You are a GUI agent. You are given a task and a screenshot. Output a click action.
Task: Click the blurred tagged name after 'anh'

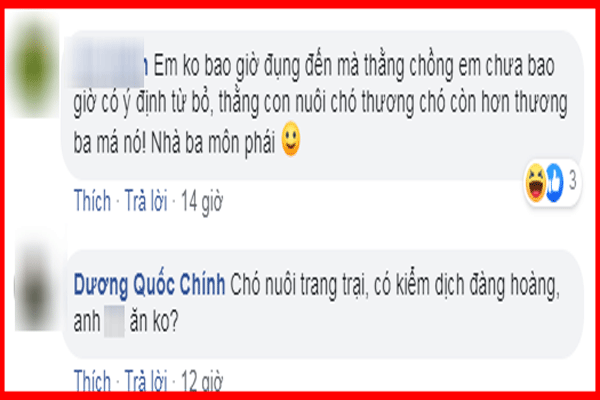114,321
